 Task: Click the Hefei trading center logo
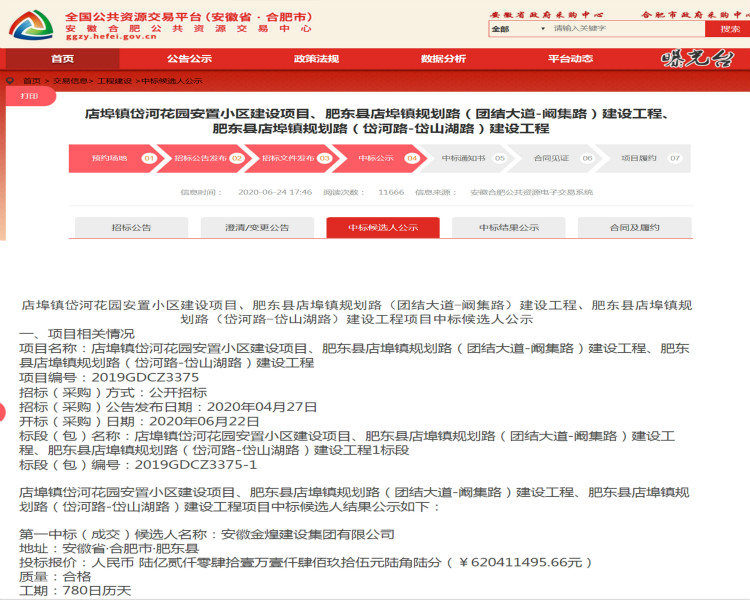(x=30, y=24)
